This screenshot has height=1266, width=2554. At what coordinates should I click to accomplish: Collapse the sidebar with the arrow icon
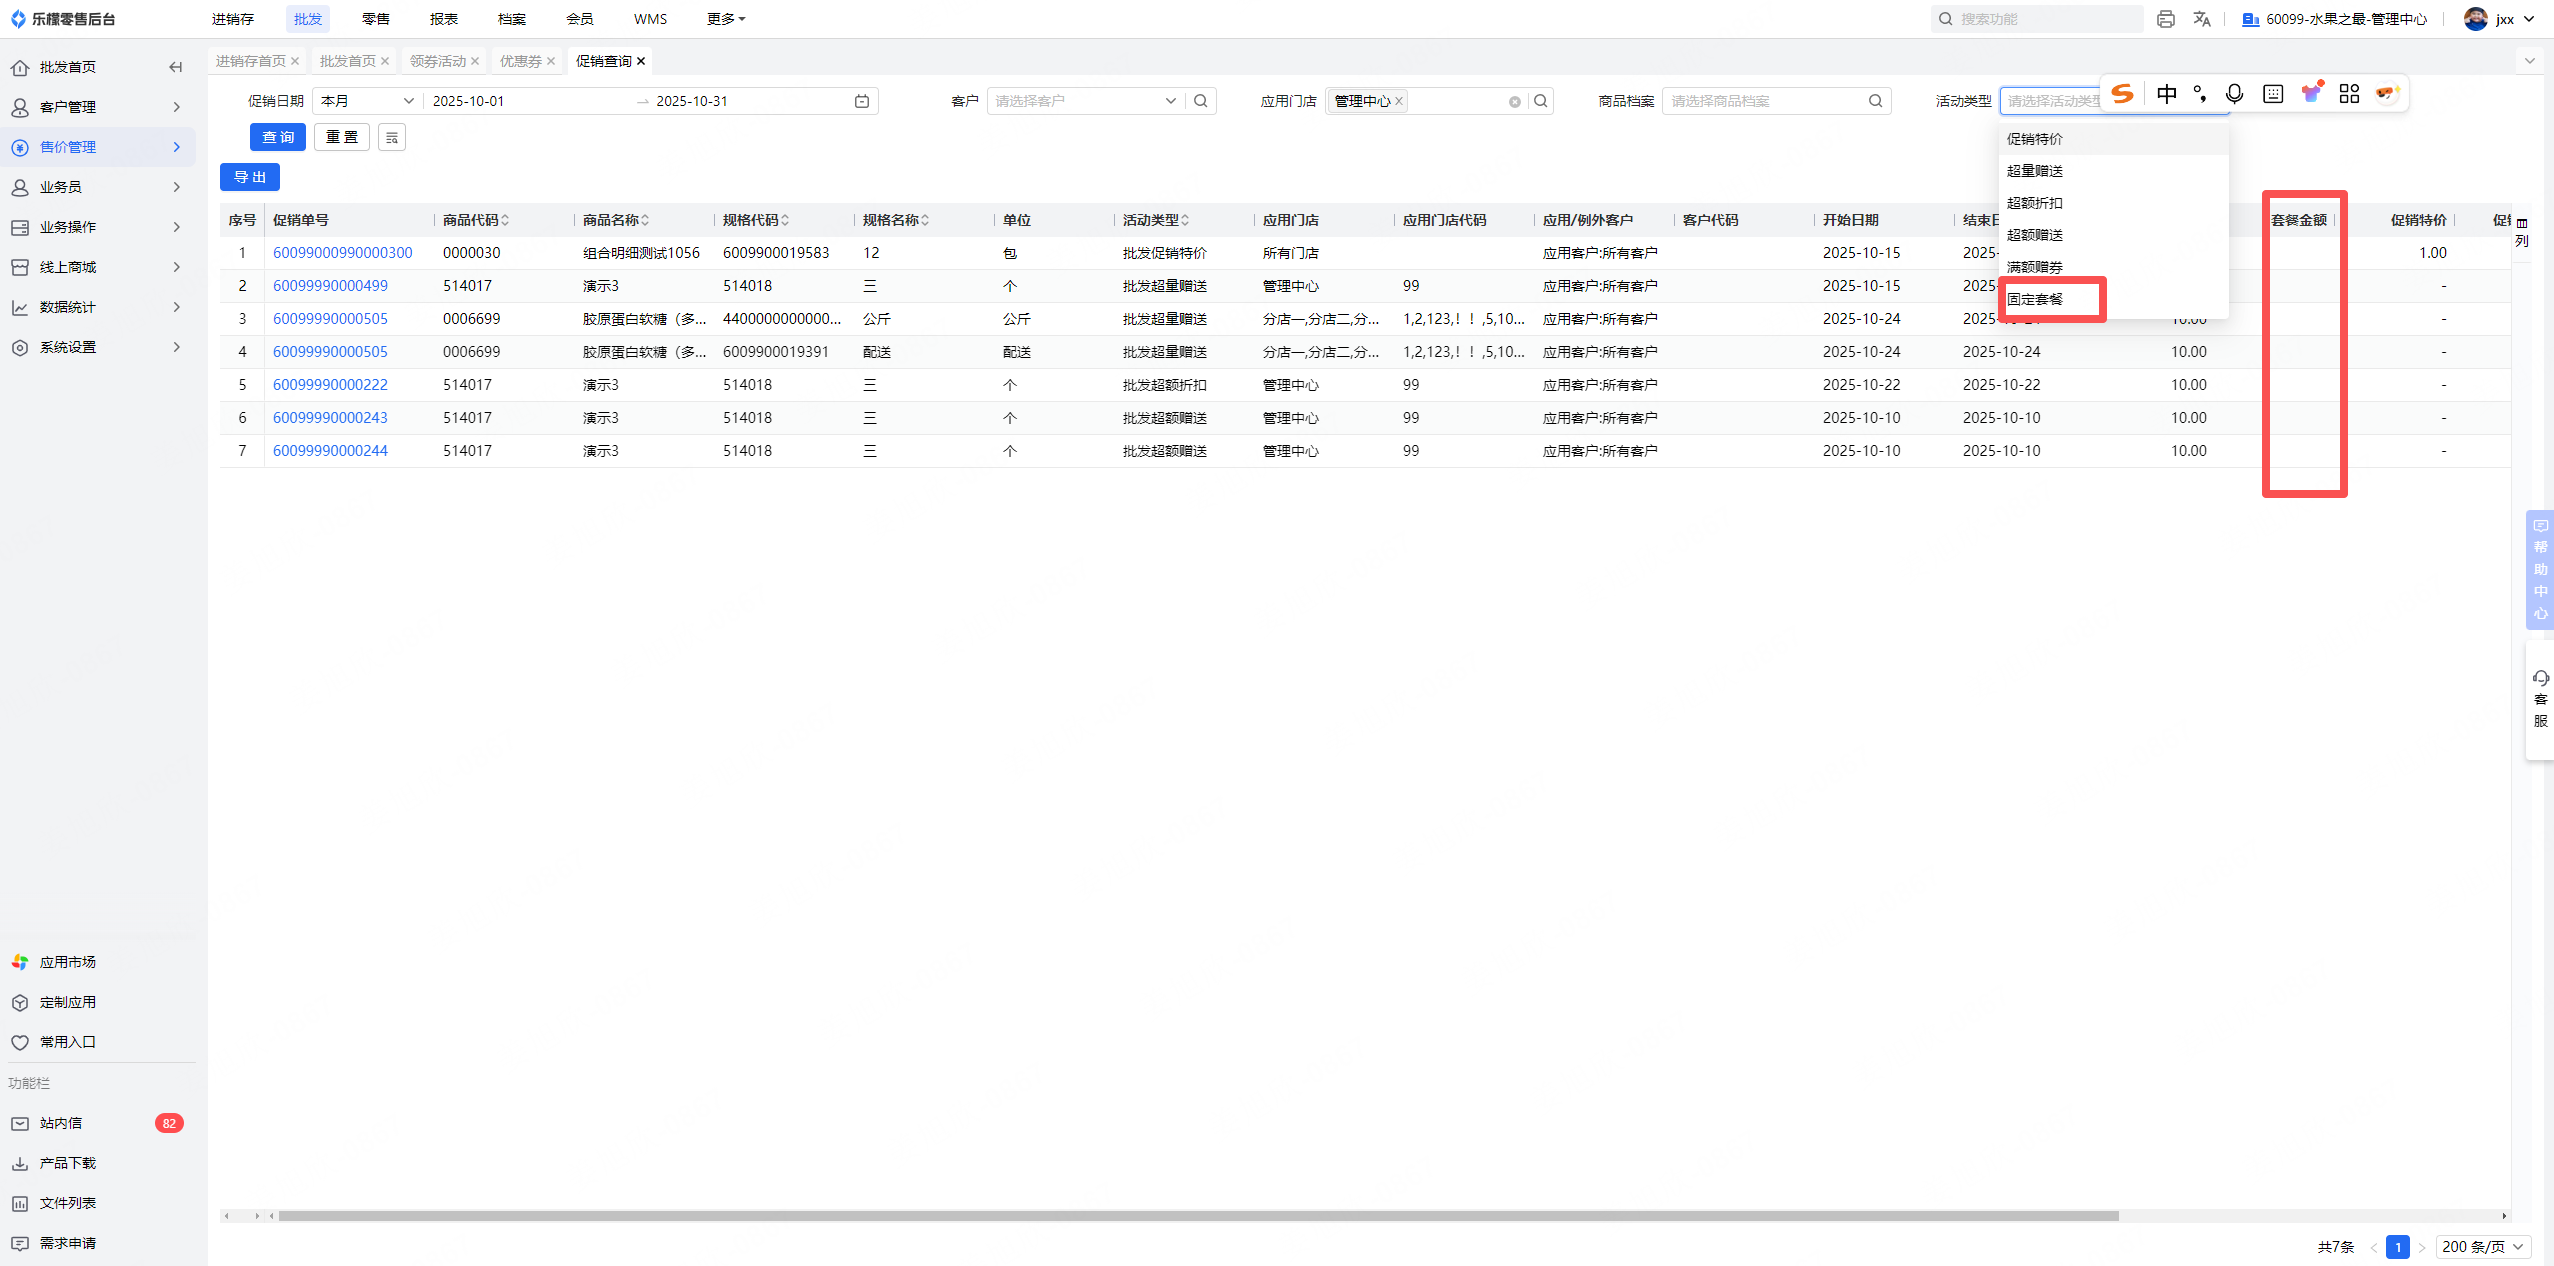click(176, 67)
